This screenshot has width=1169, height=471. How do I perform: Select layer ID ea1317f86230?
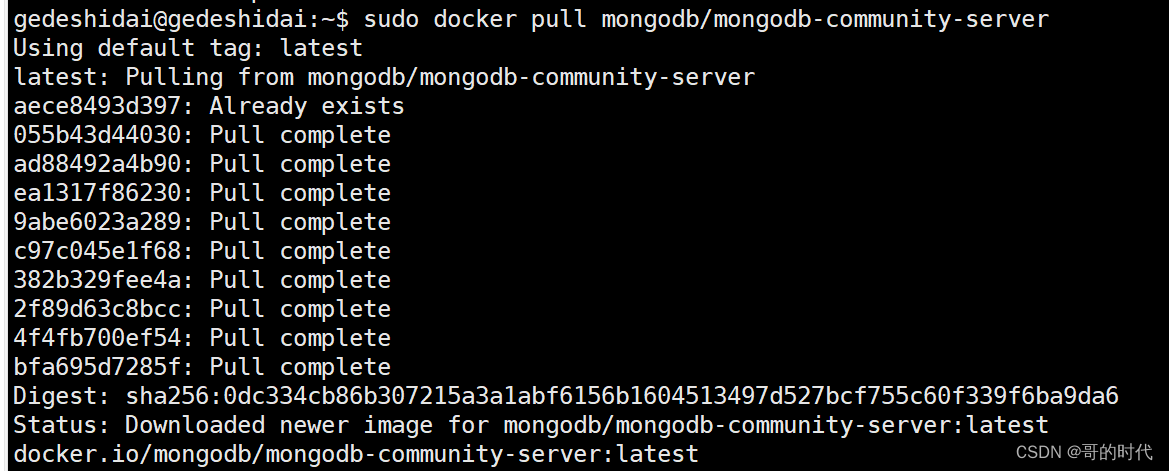click(x=104, y=192)
